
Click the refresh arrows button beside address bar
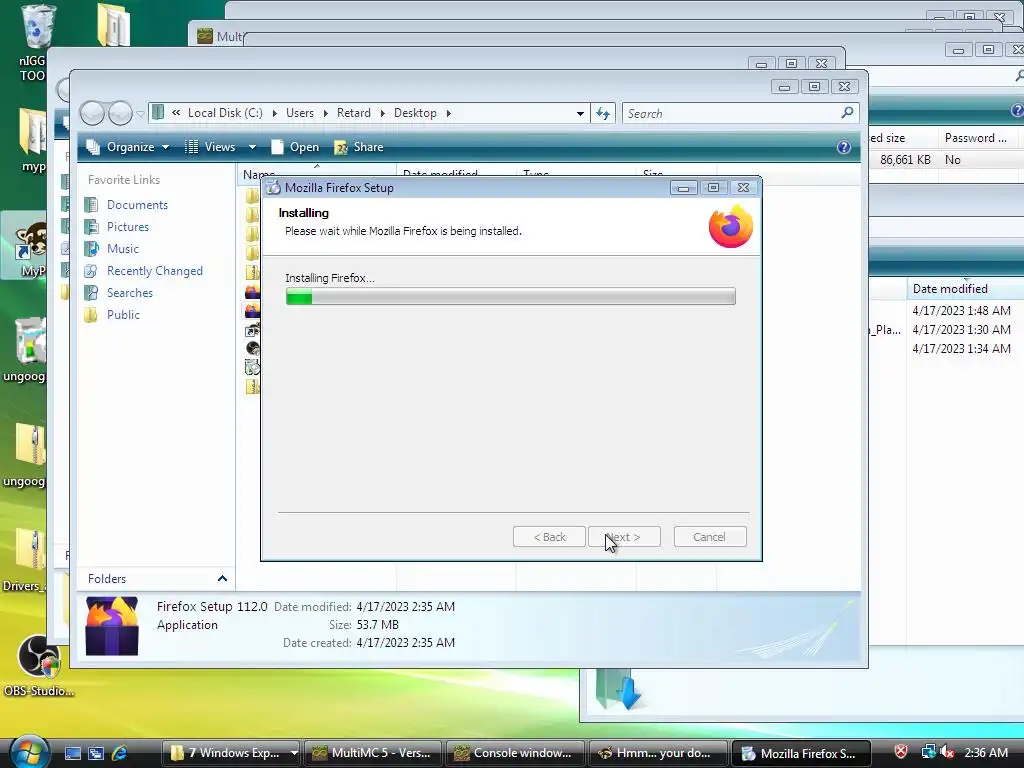603,113
